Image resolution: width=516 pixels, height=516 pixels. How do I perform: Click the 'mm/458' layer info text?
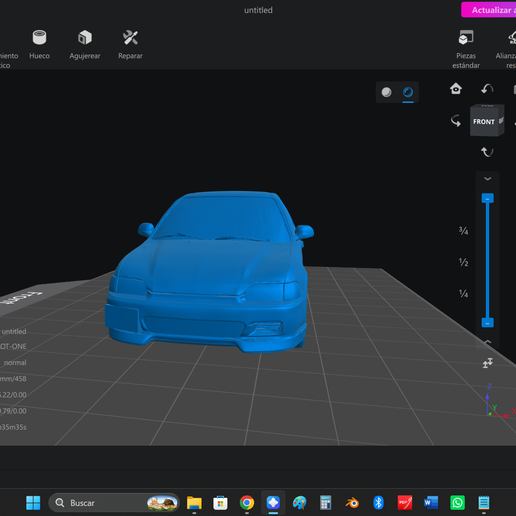pyautogui.click(x=13, y=379)
